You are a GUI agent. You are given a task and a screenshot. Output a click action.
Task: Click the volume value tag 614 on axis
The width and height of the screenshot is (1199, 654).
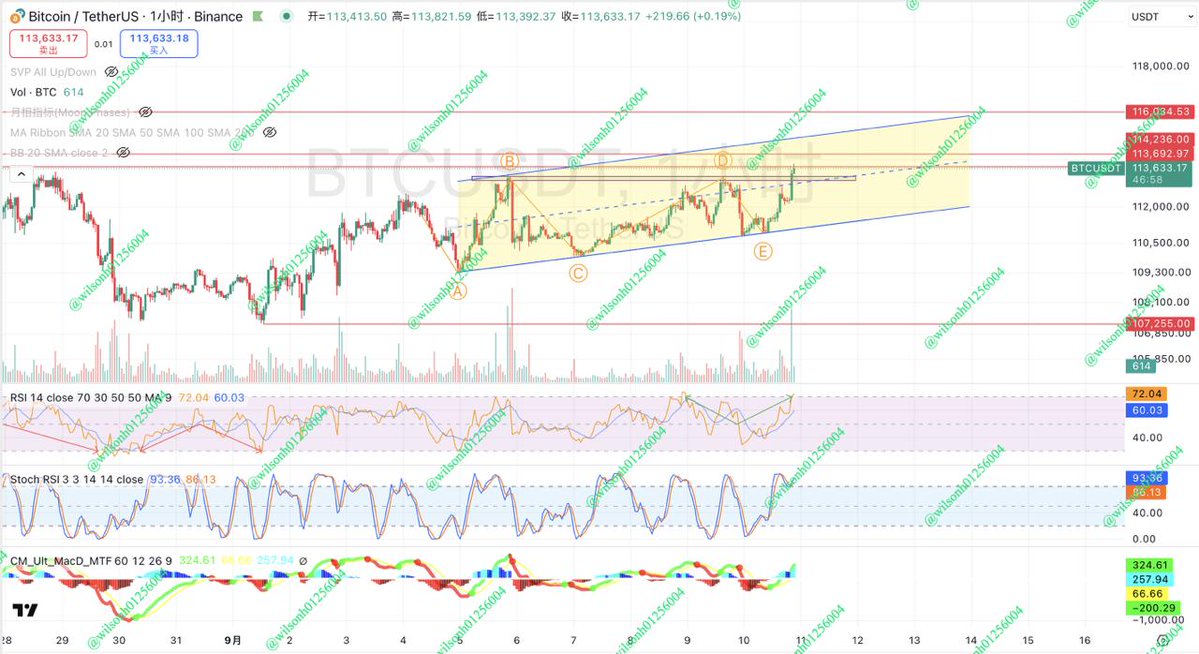pyautogui.click(x=1141, y=366)
